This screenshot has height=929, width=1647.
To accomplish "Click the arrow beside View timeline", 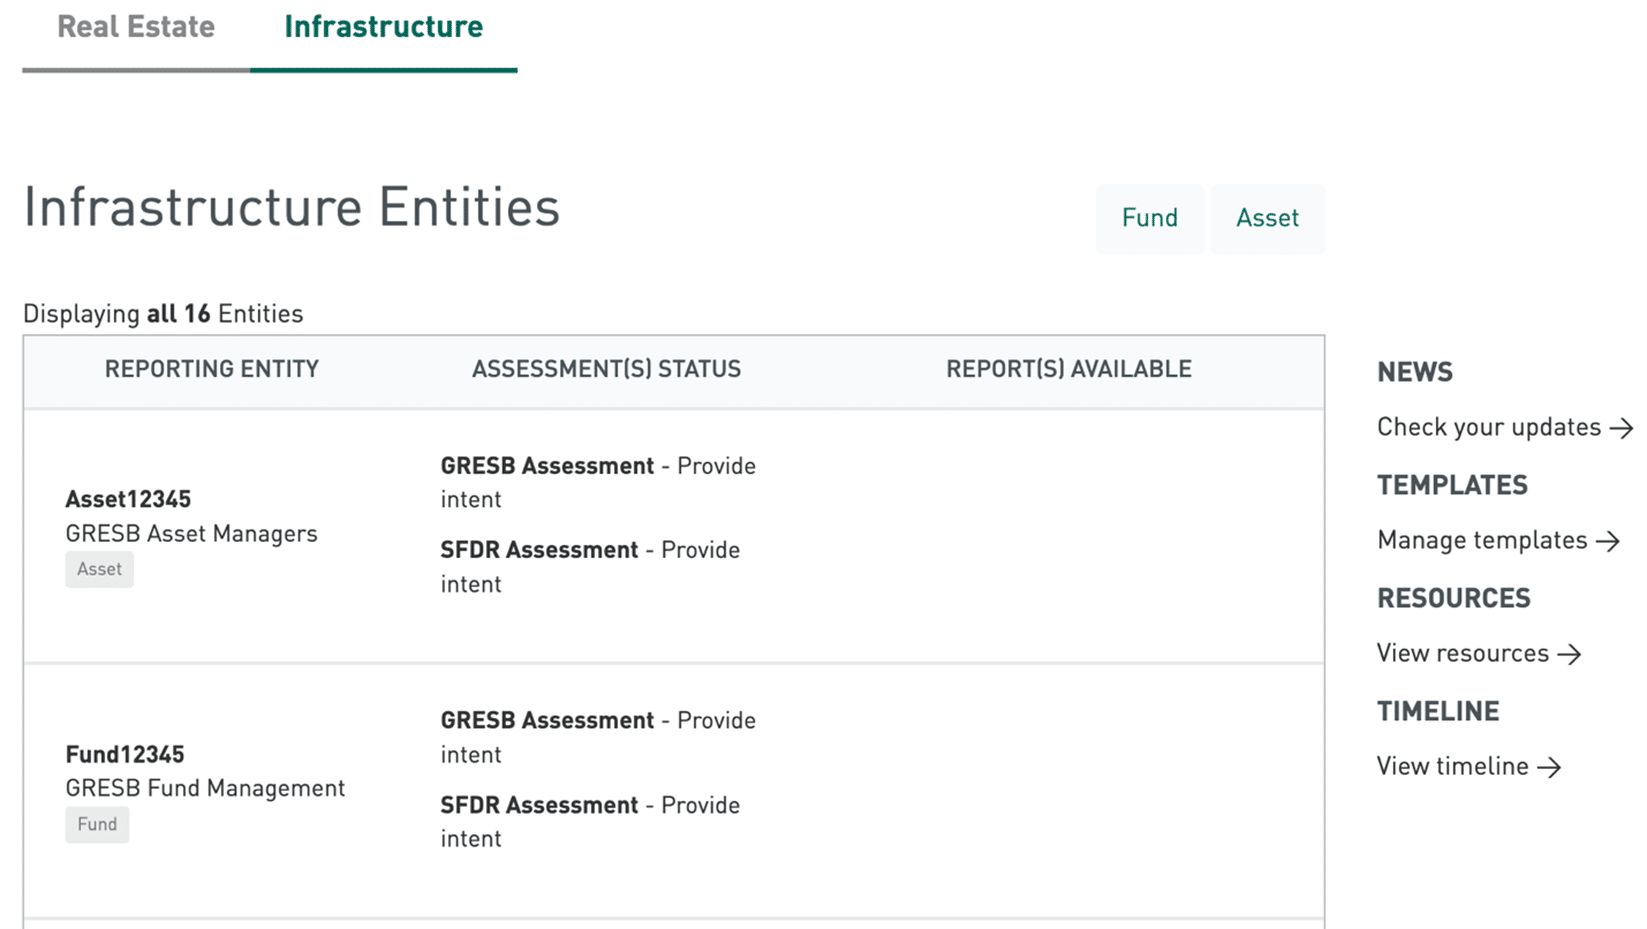I will (1549, 767).
